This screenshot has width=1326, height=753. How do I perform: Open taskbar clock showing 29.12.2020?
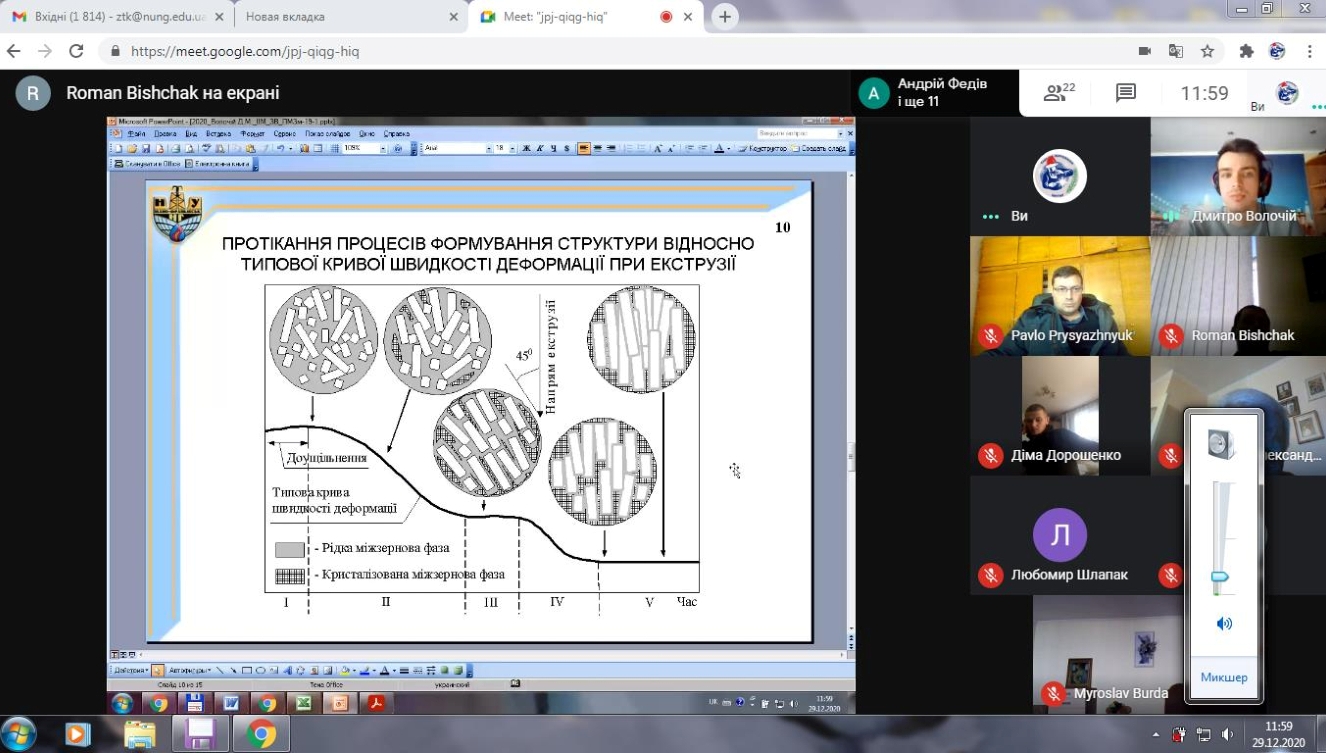pos(1278,734)
